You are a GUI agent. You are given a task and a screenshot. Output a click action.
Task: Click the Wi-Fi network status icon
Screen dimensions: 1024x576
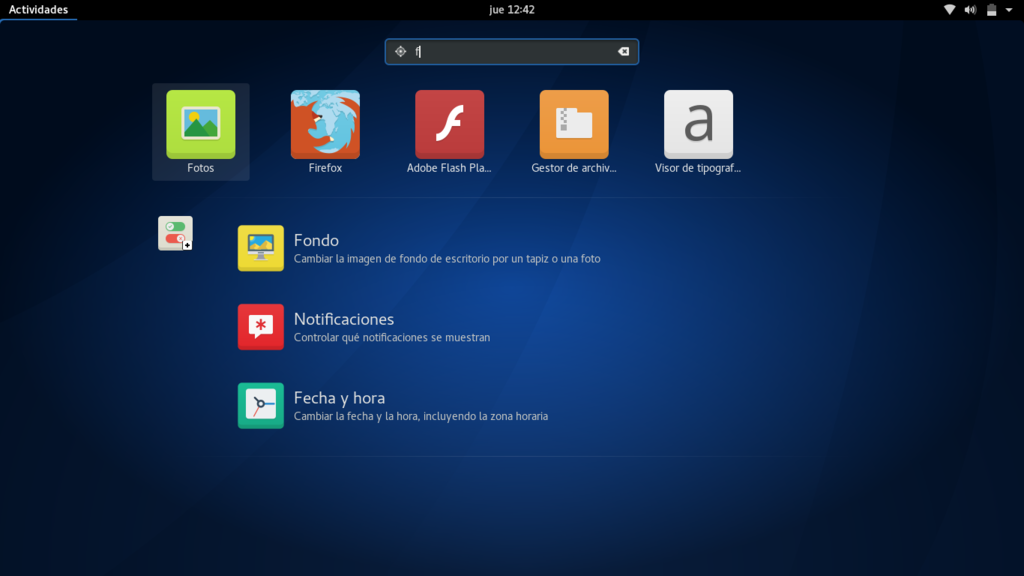[950, 10]
